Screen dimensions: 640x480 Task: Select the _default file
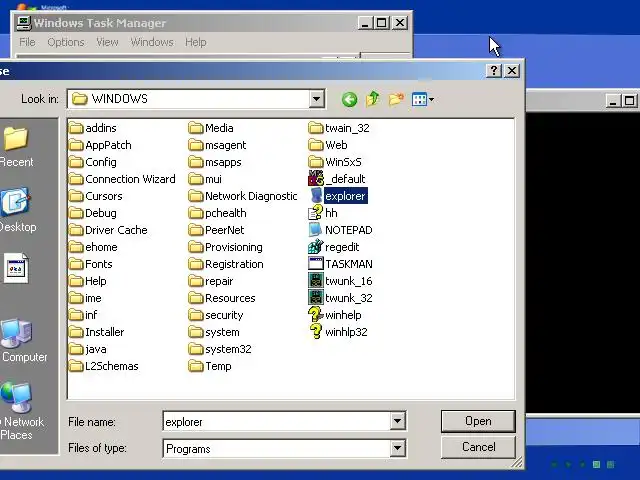coord(337,179)
